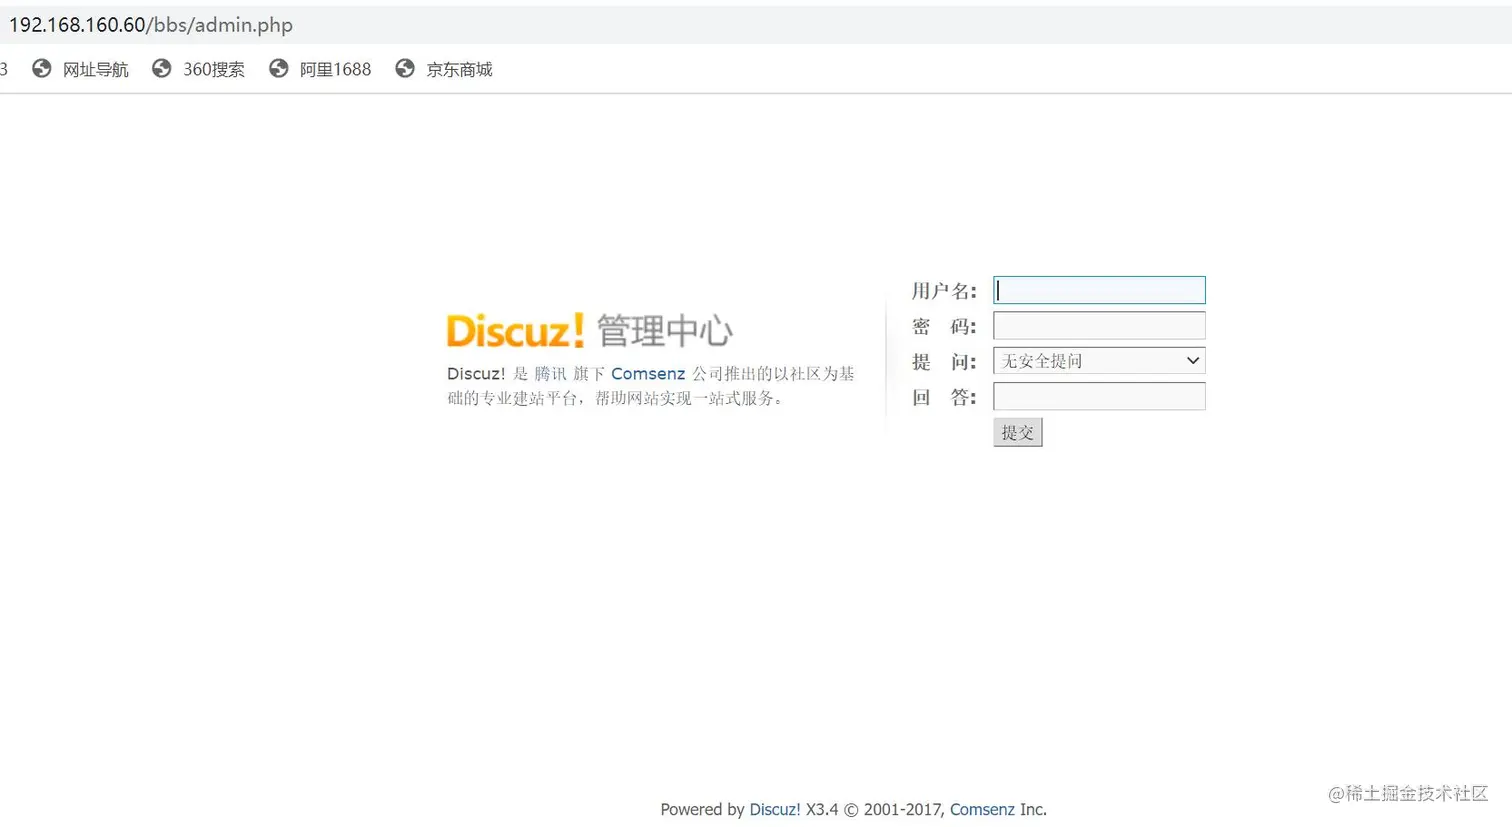The width and height of the screenshot is (1512, 827).
Task: Open the Discuz! link in the footer
Action: [775, 810]
